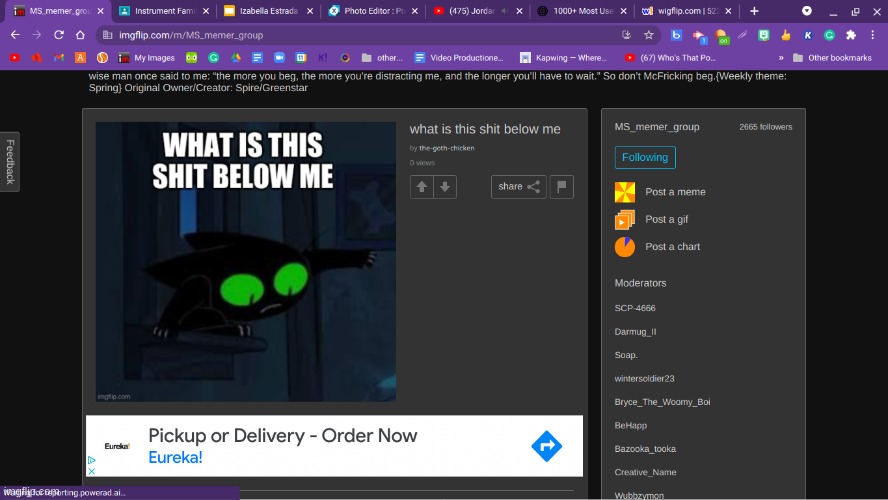Open moderator wintersoldier23's profile
Image resolution: width=888 pixels, height=500 pixels.
644,378
